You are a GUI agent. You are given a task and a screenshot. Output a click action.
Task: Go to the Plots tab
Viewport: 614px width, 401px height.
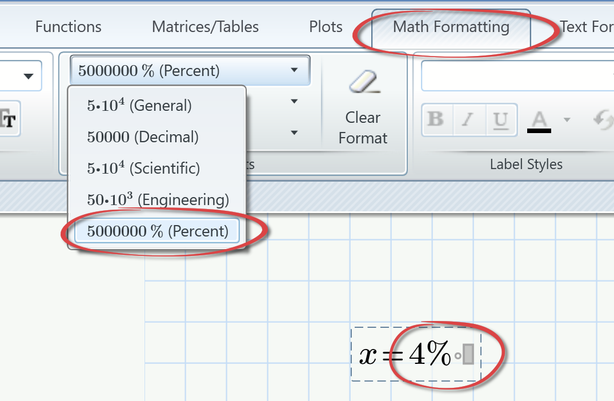coord(326,27)
